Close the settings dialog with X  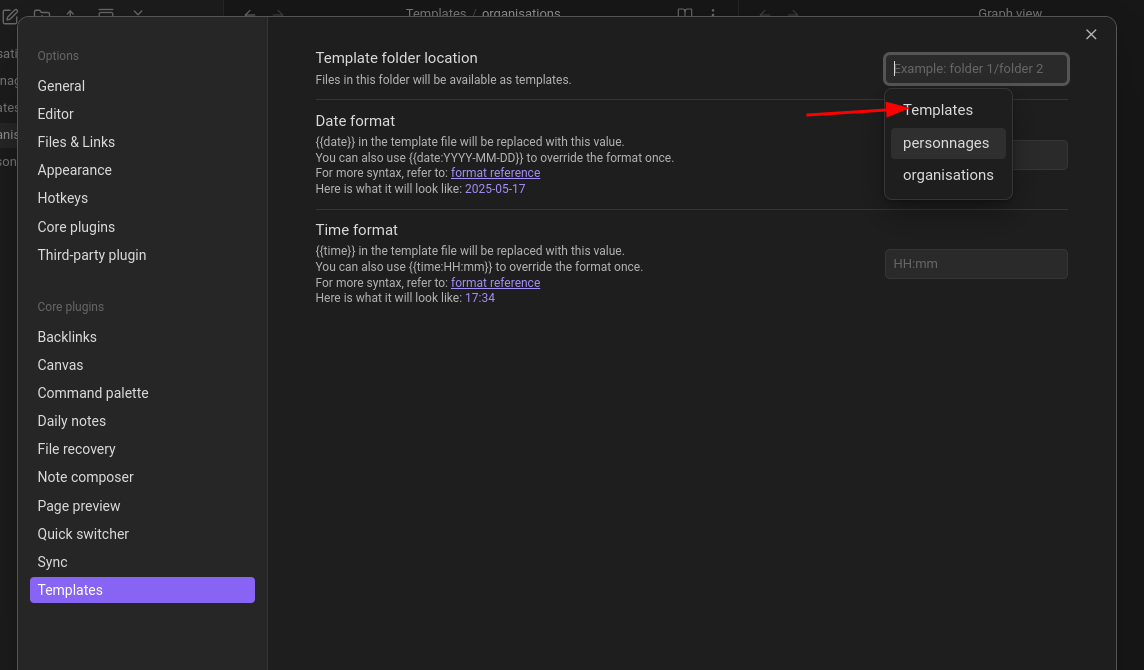click(x=1091, y=35)
